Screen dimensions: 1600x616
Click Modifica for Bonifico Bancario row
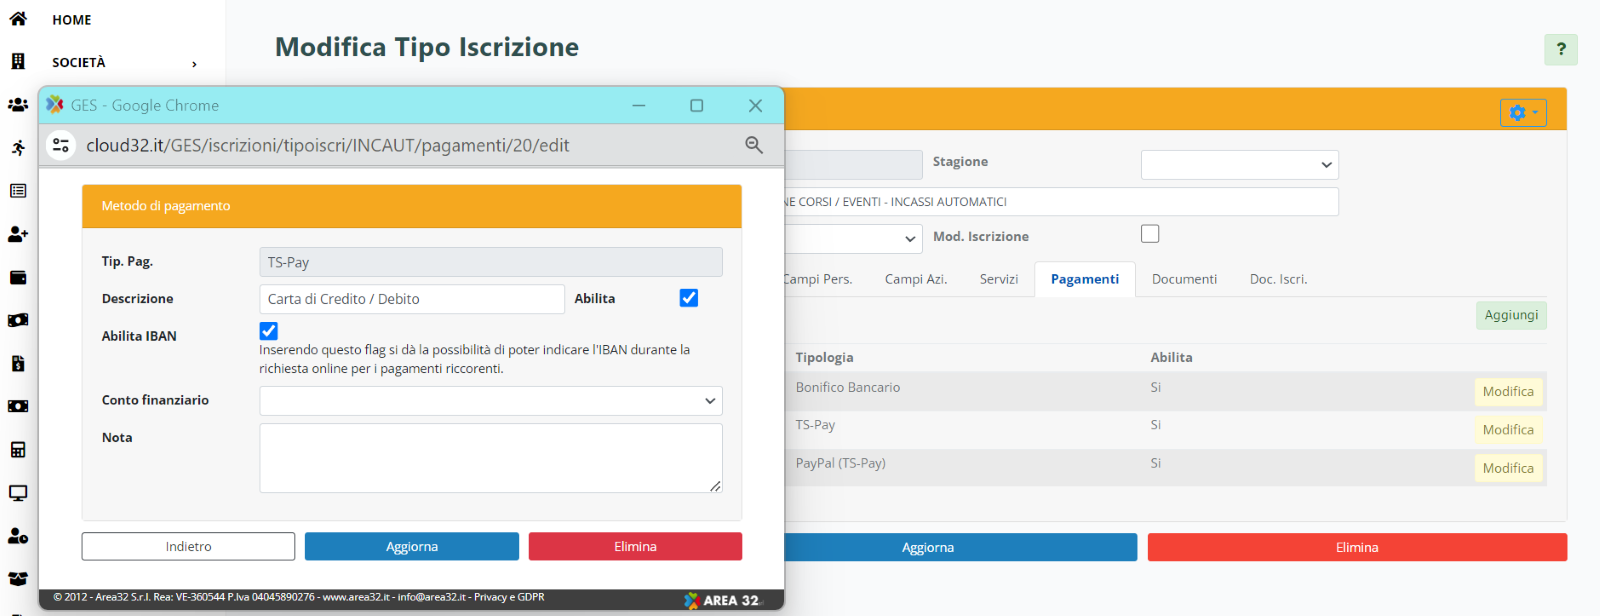point(1507,392)
